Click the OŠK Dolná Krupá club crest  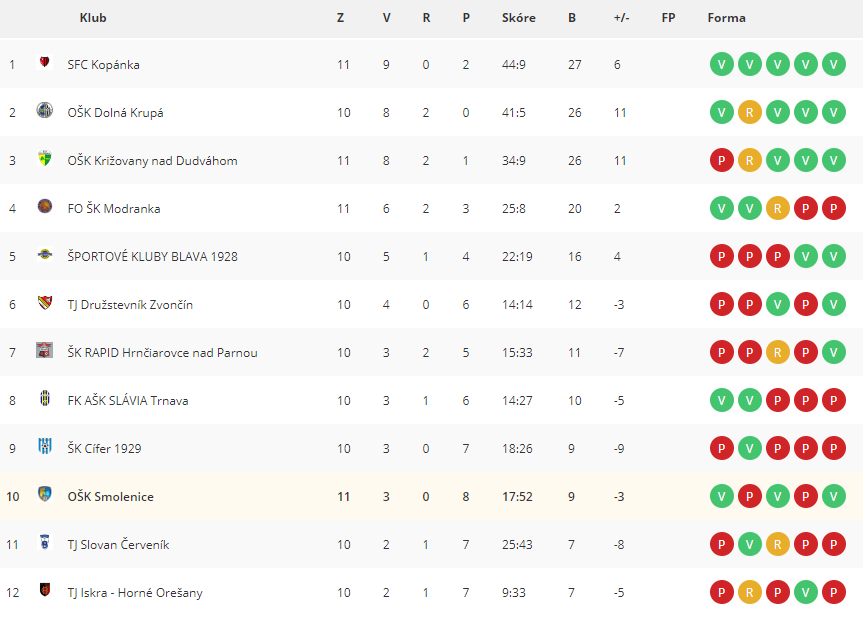click(x=45, y=110)
